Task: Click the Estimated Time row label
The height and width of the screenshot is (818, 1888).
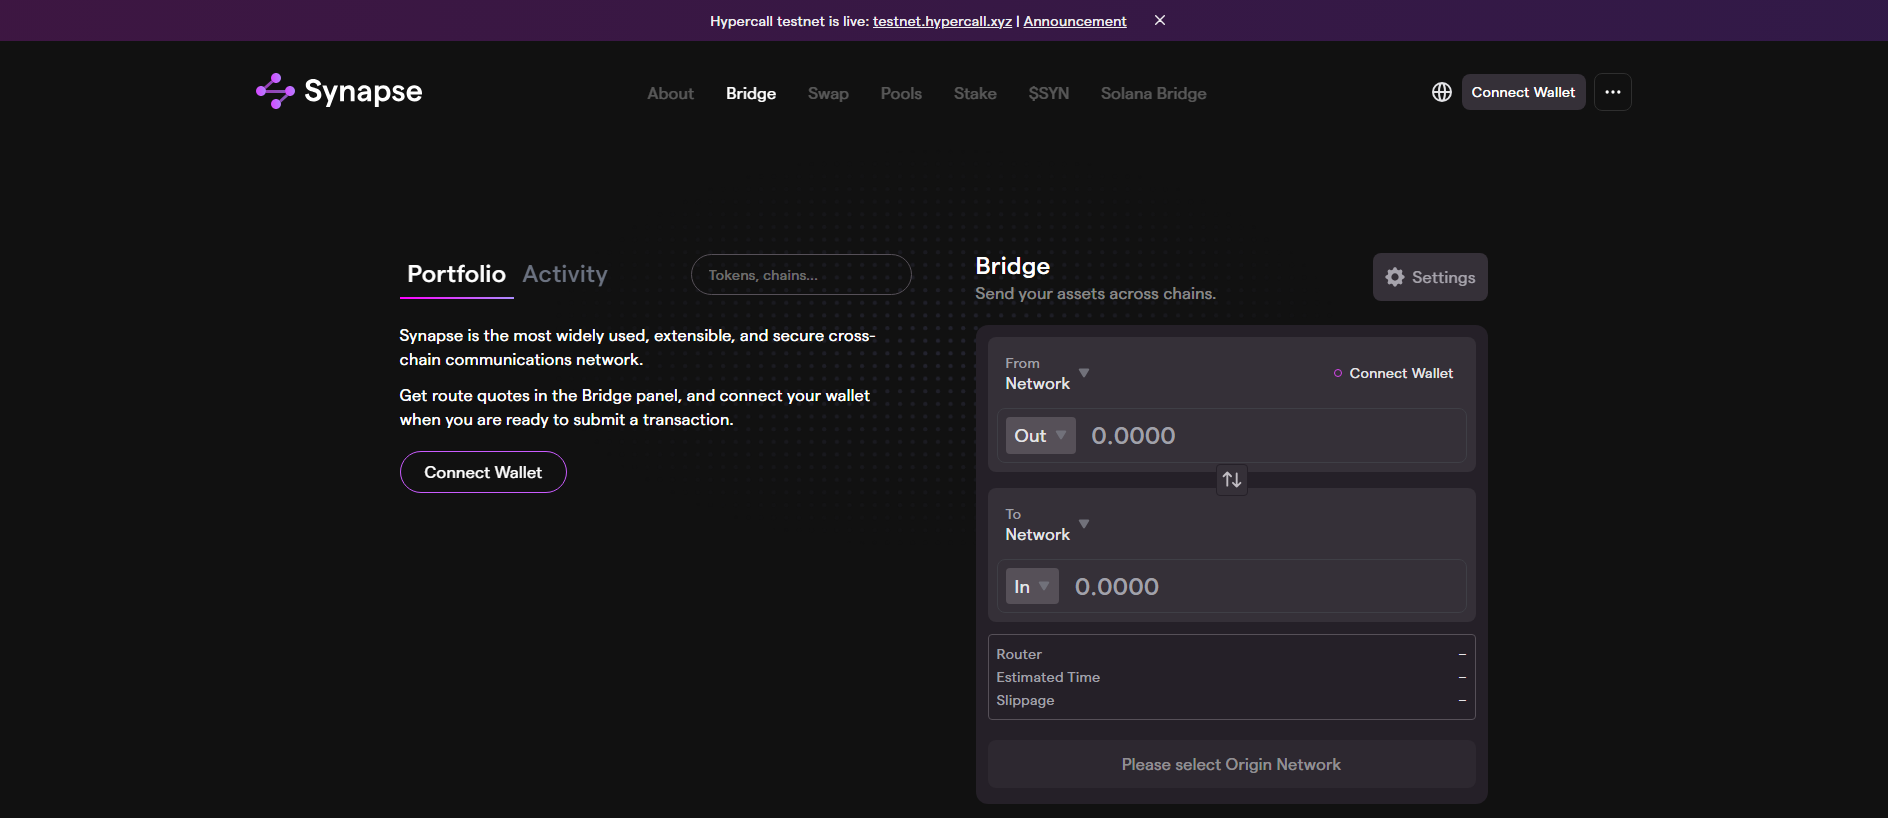Action: point(1048,677)
